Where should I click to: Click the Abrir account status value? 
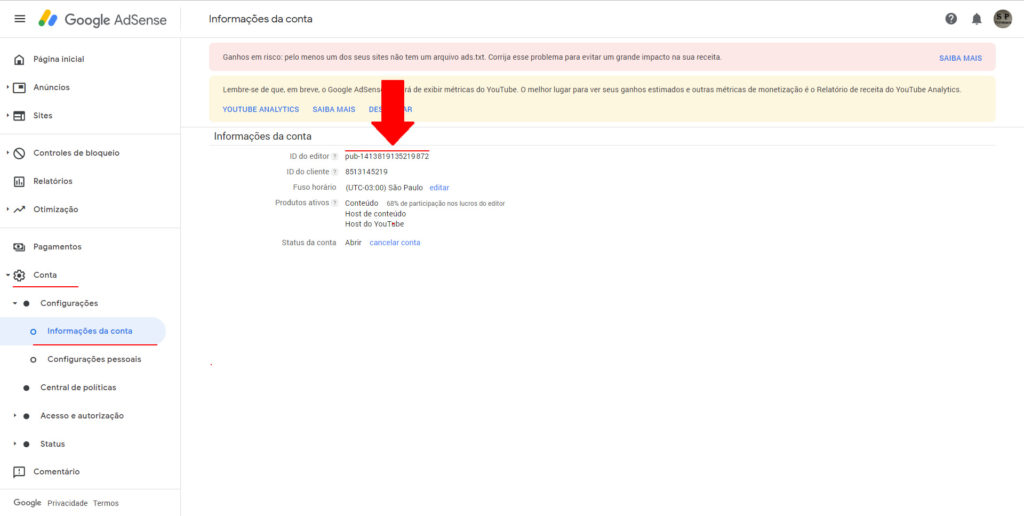click(x=353, y=243)
